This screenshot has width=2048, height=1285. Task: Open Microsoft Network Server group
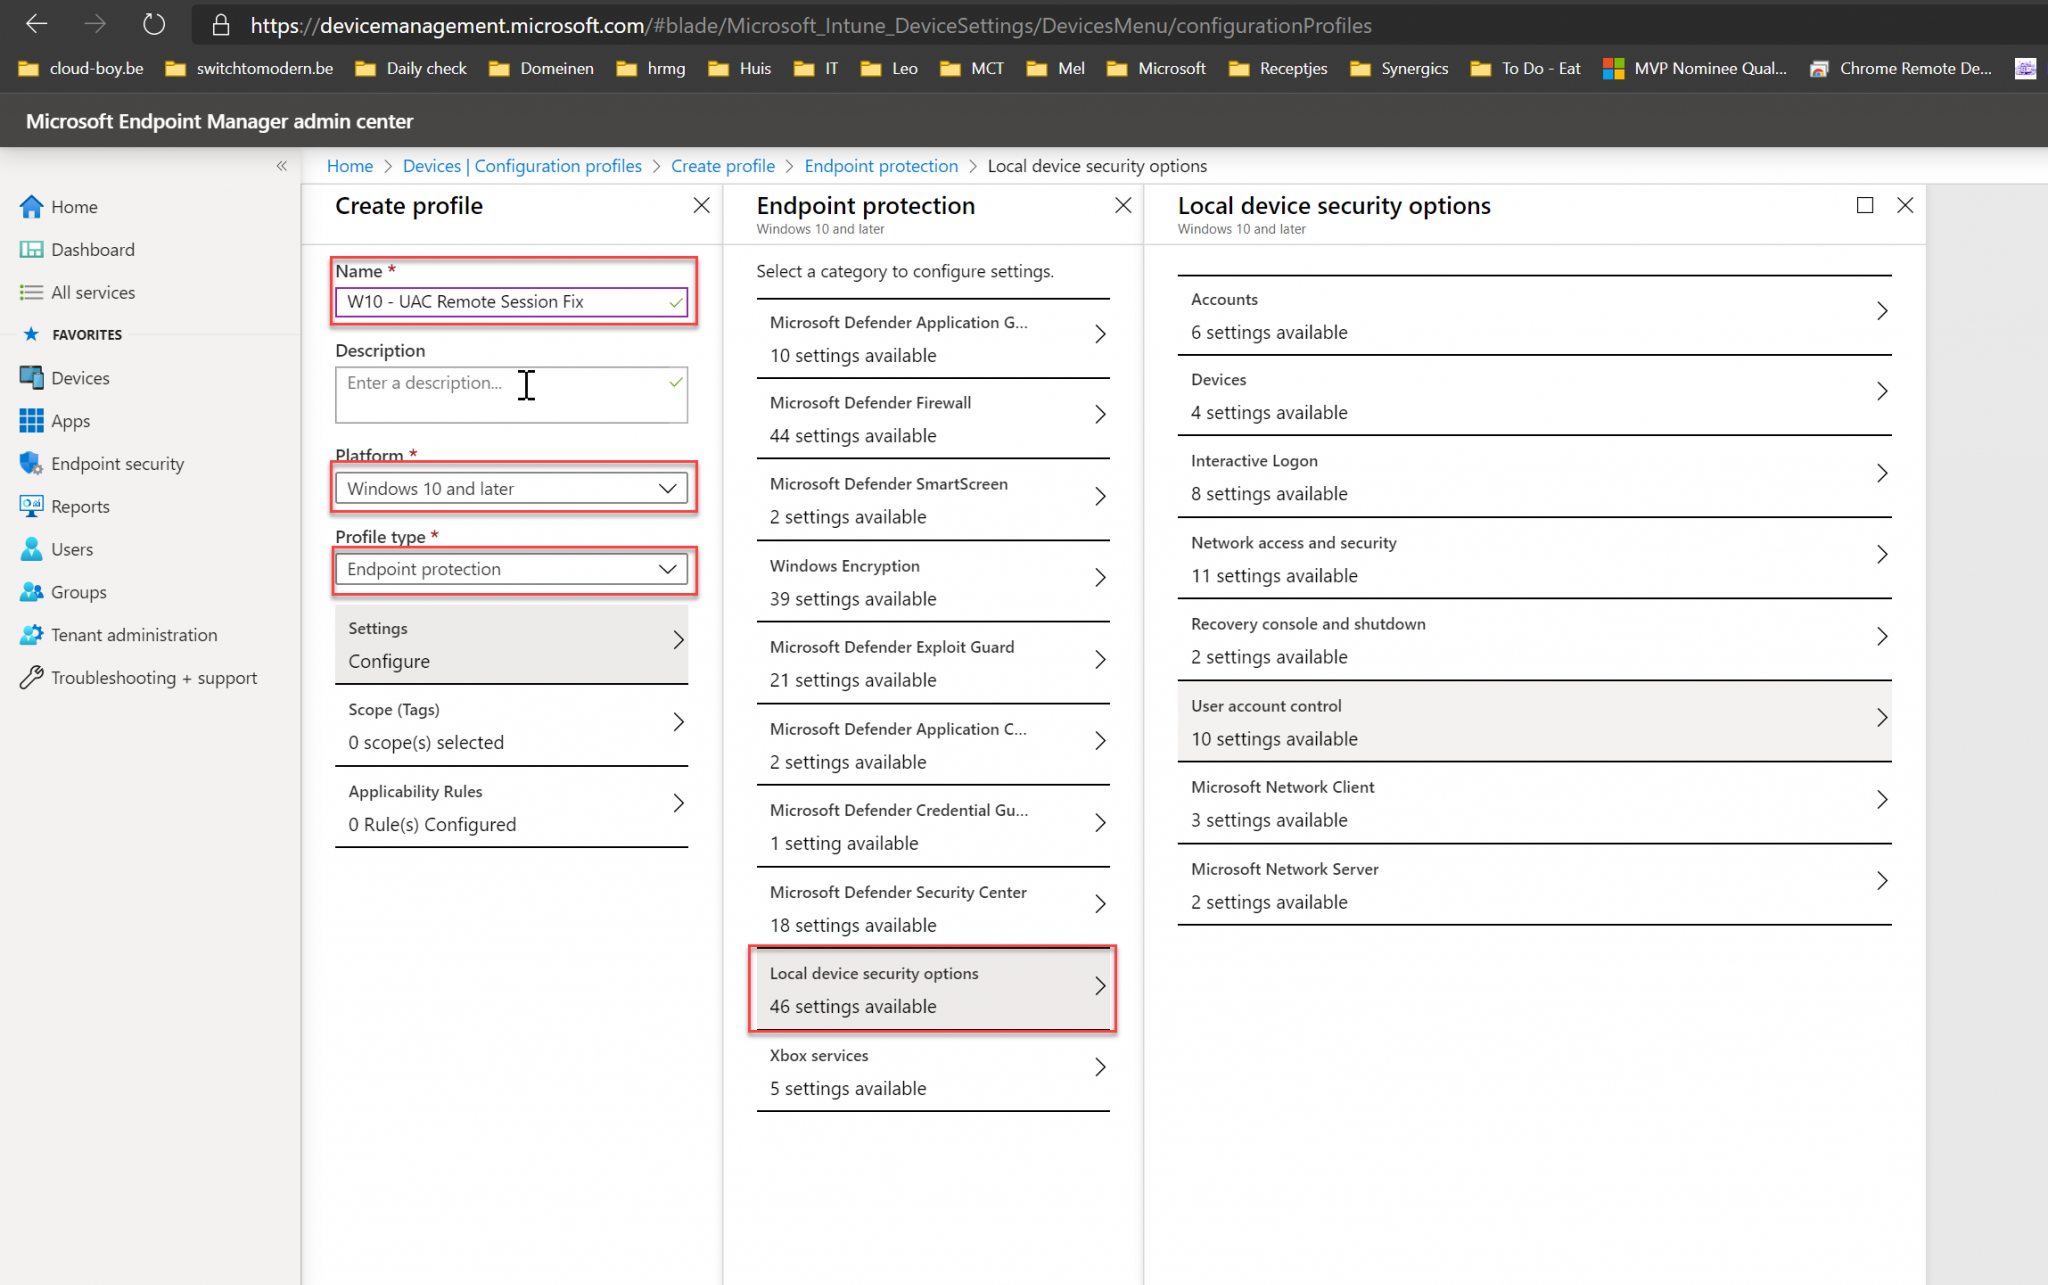tap(1534, 885)
